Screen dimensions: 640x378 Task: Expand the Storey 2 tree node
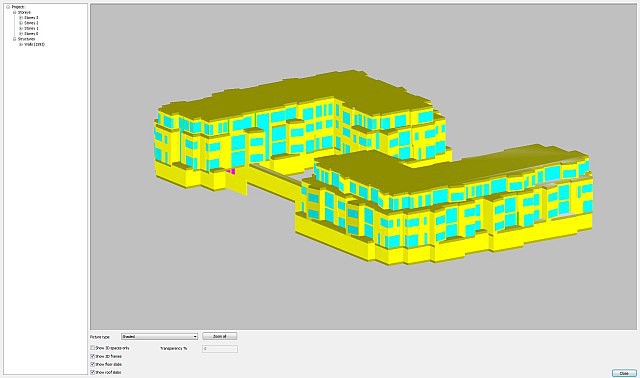coord(21,23)
